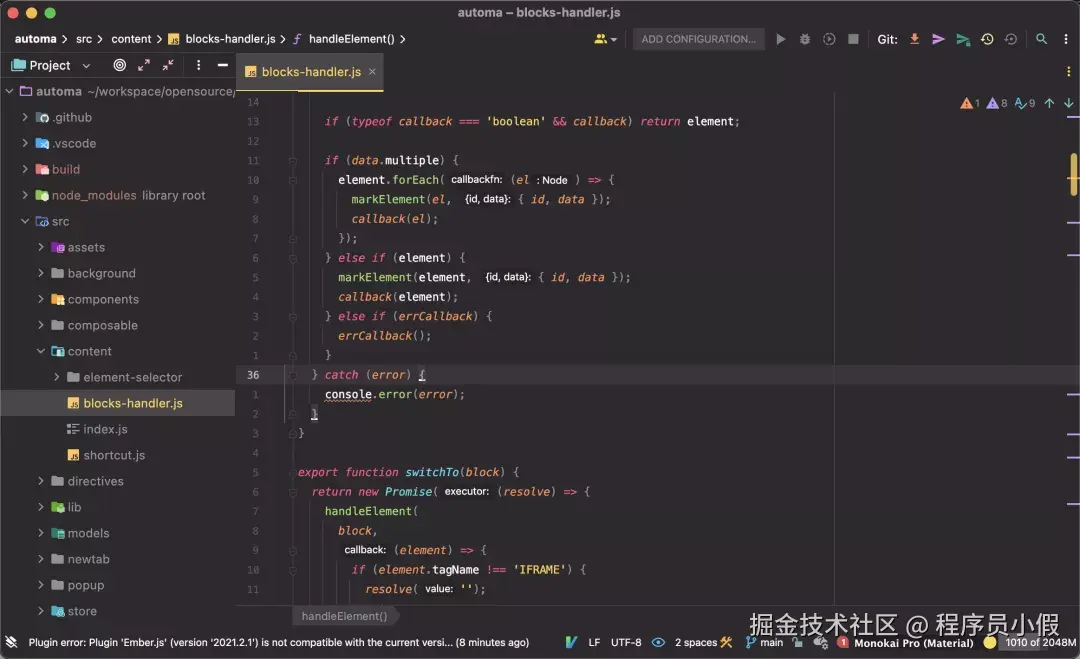1080x659 pixels.
Task: Toggle file writable state with the lock icon
Action: (x=795, y=643)
